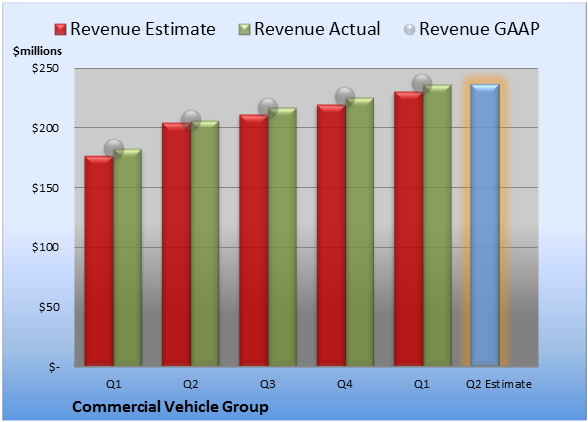
Task: Select the red estimate bar for Q2
Action: tap(176, 245)
